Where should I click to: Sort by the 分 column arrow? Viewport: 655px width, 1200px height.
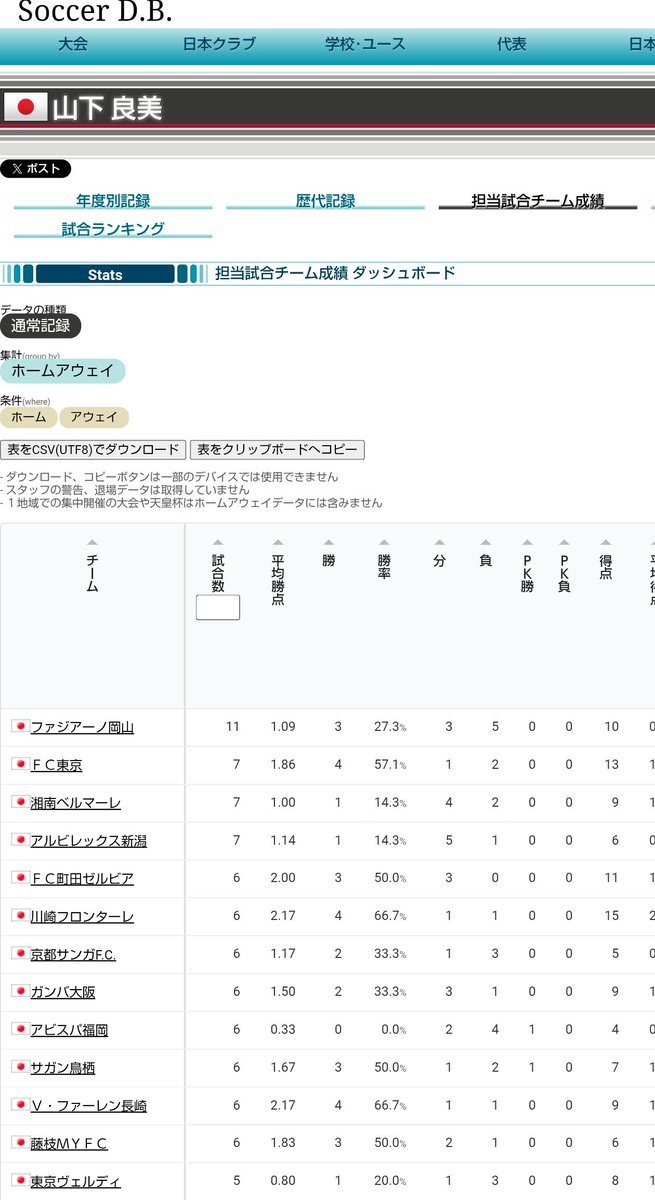439,543
